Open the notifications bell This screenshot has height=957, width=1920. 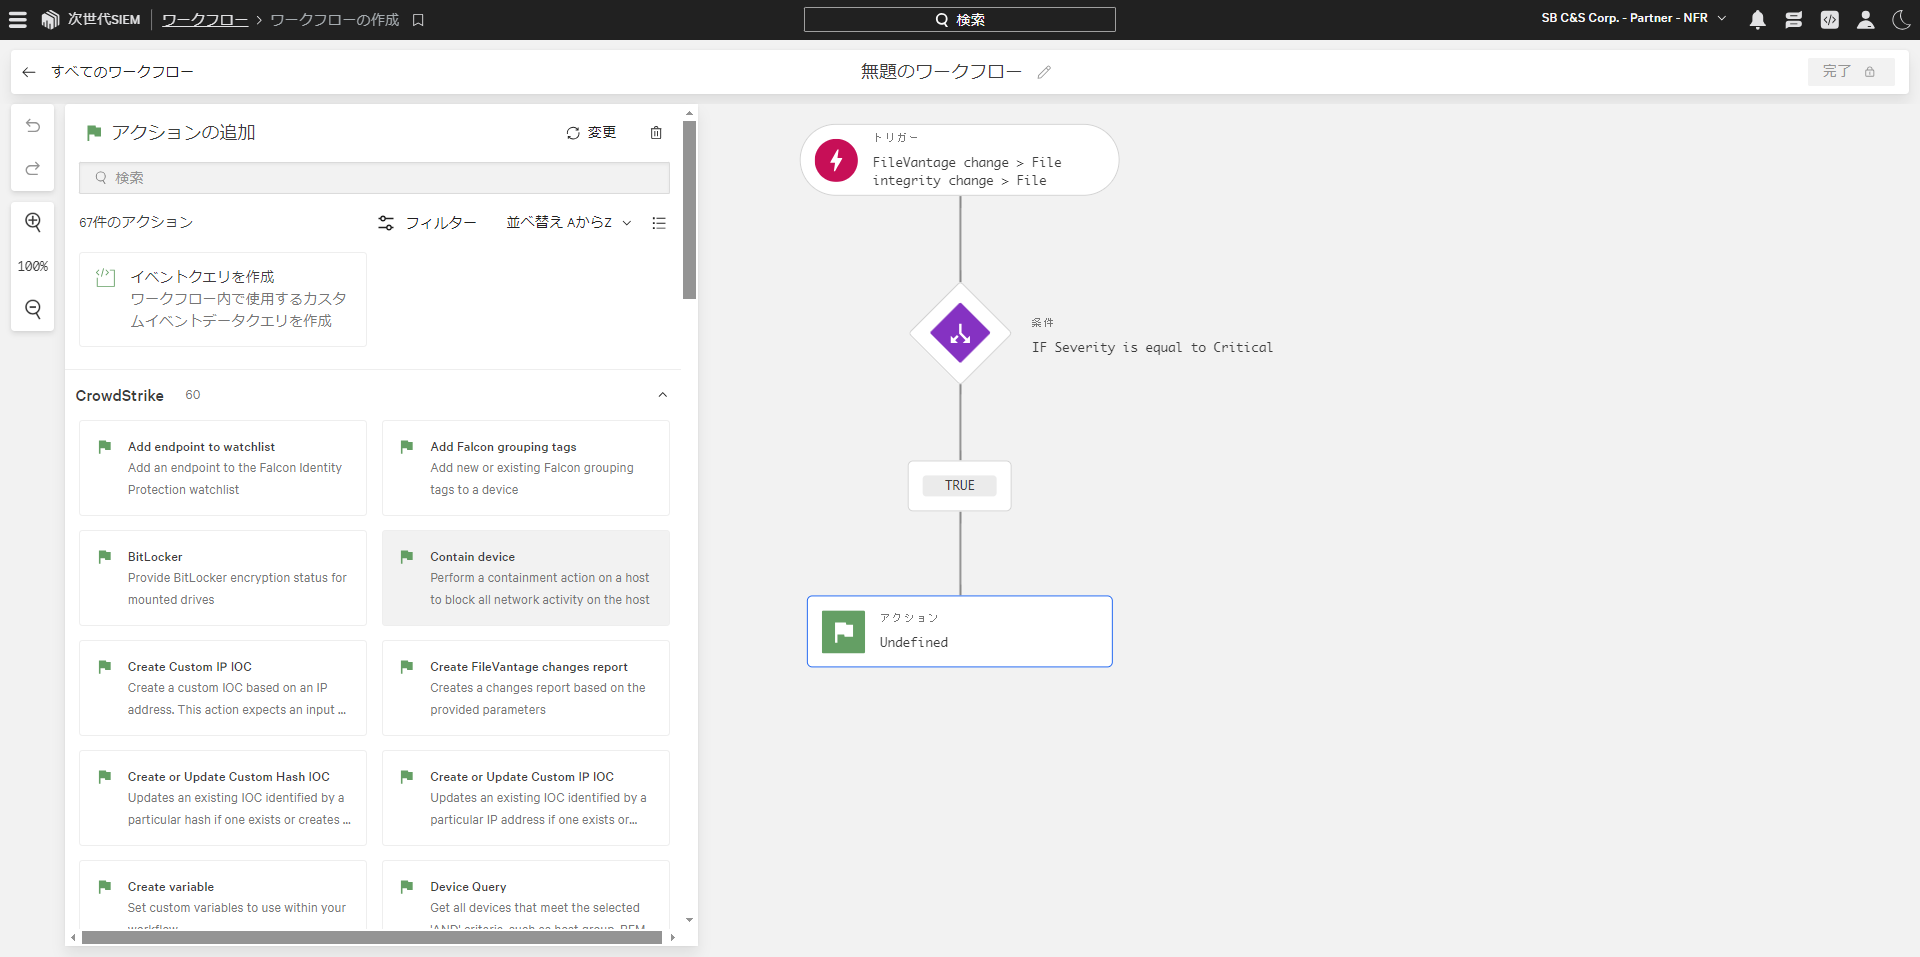coord(1757,19)
